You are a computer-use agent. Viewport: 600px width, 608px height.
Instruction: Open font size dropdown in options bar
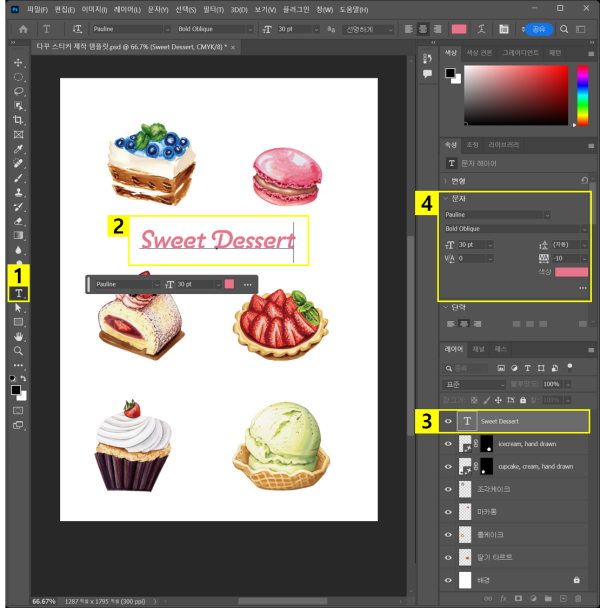point(316,29)
